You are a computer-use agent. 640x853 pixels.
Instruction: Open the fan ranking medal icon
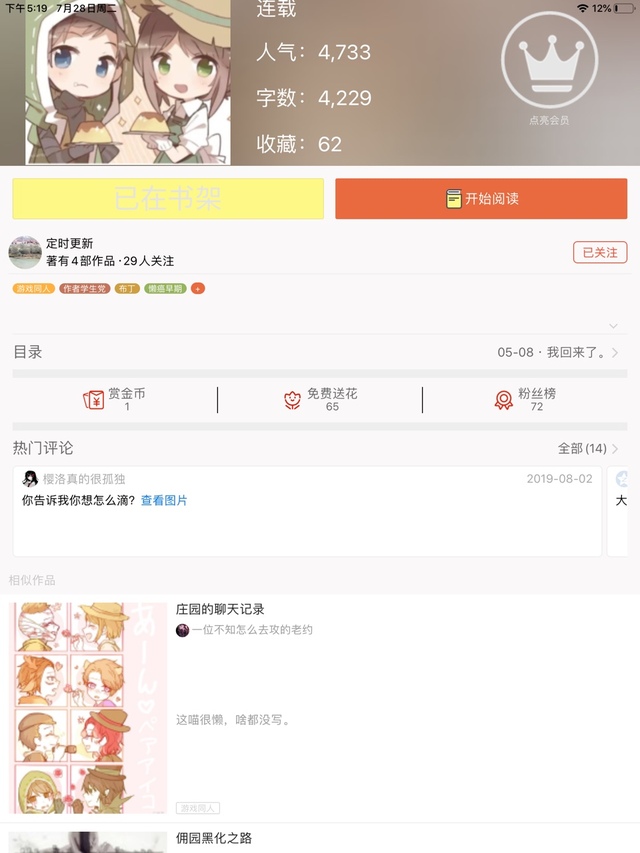503,400
